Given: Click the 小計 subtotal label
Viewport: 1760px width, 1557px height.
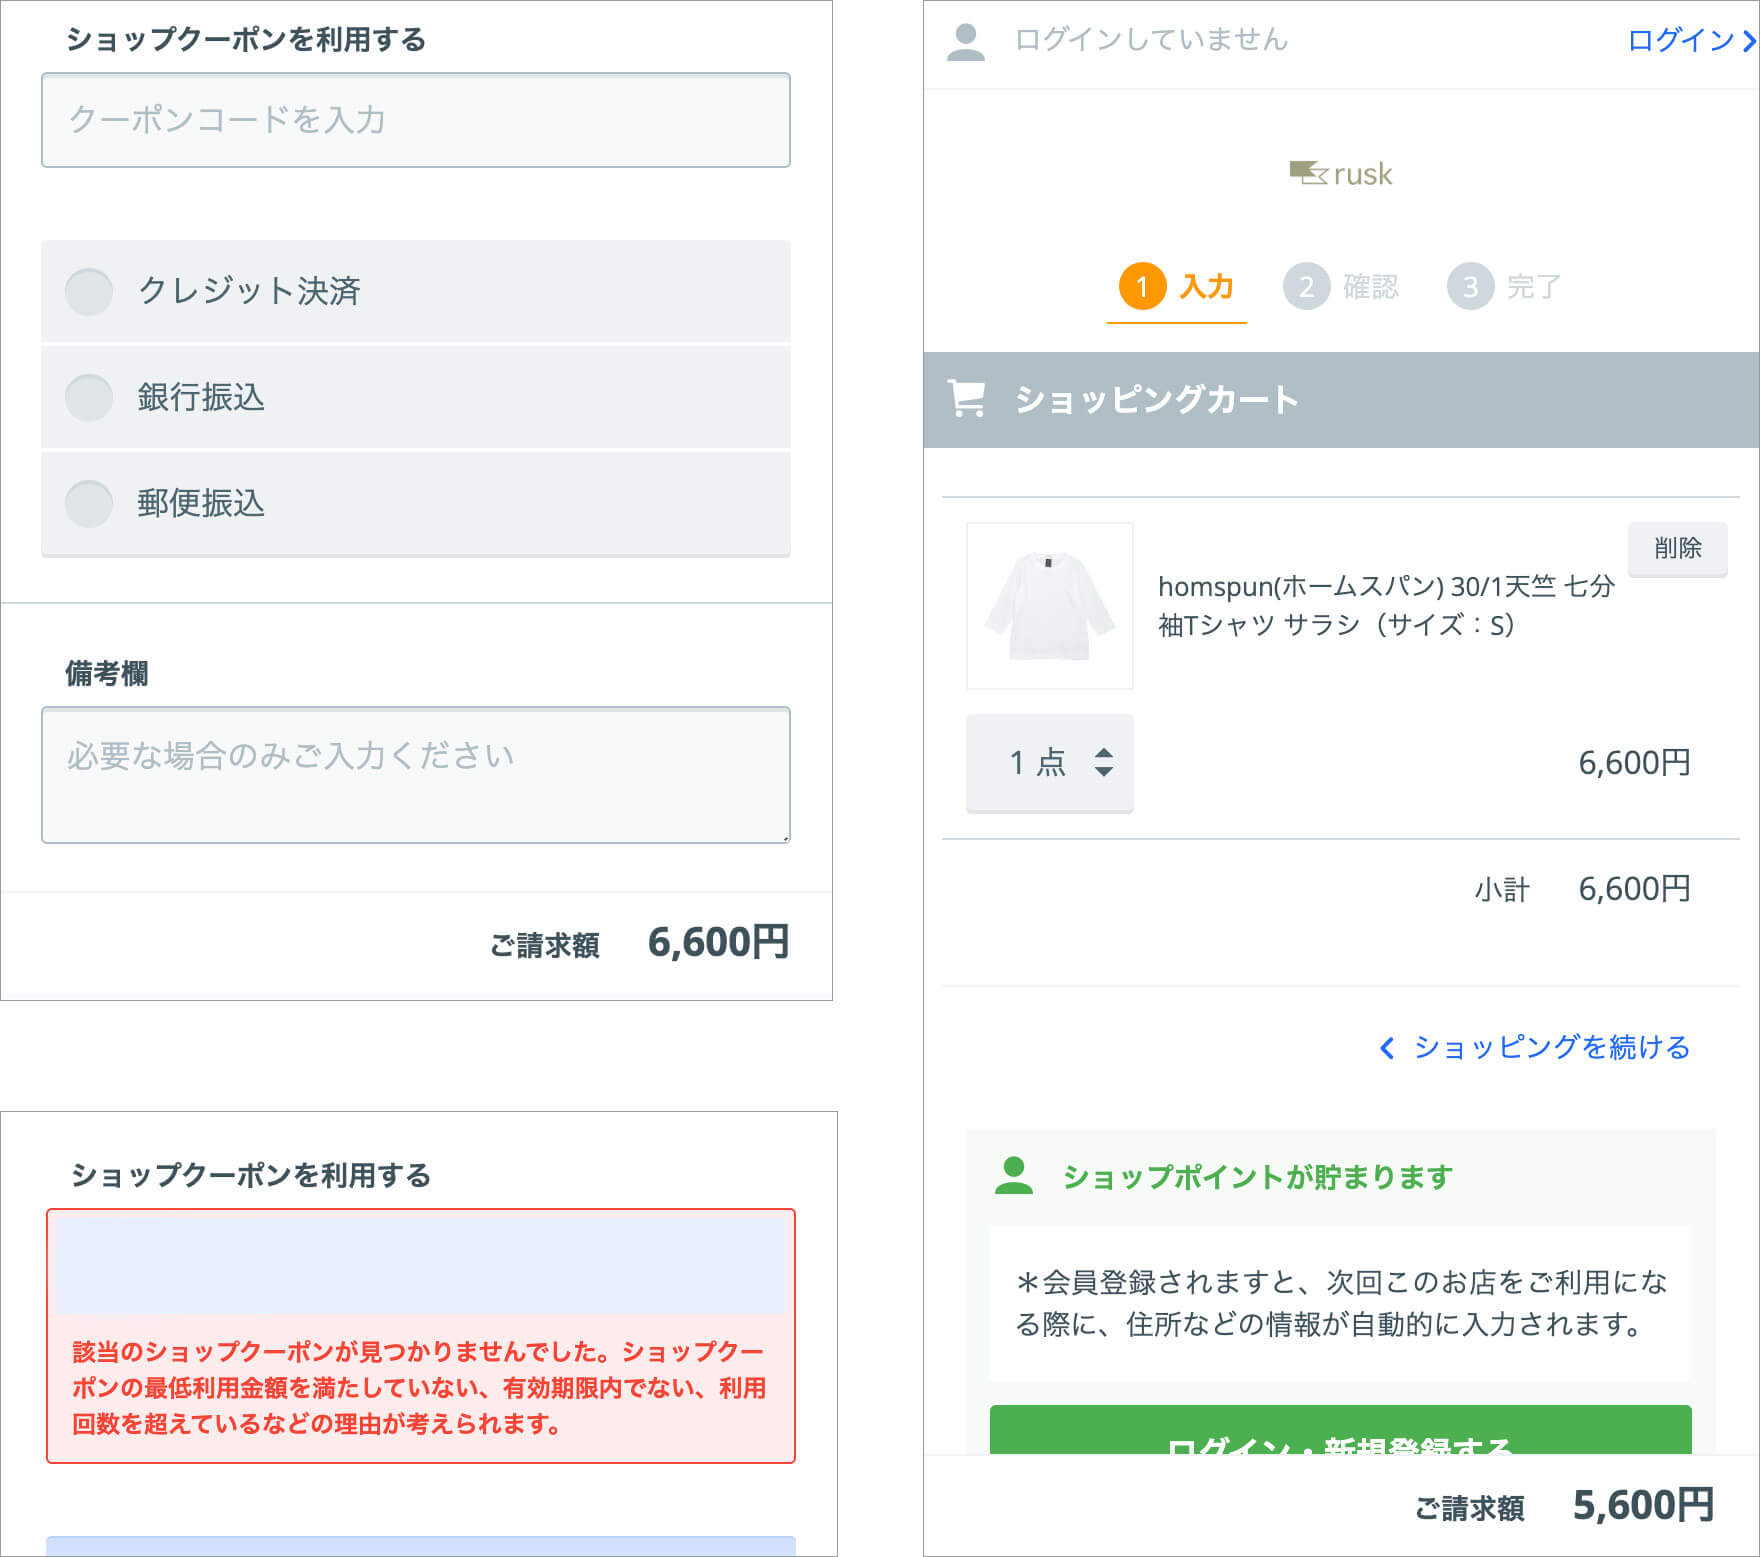Looking at the screenshot, I should (1502, 889).
